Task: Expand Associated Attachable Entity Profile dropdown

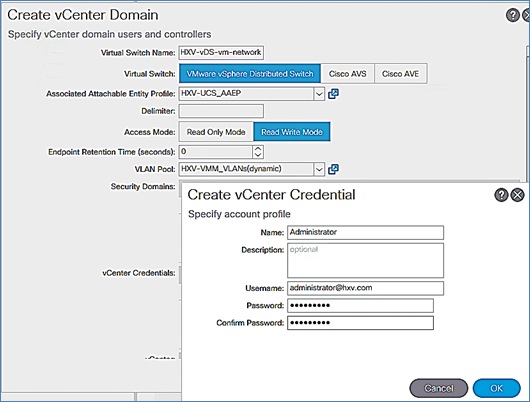Action: click(319, 94)
